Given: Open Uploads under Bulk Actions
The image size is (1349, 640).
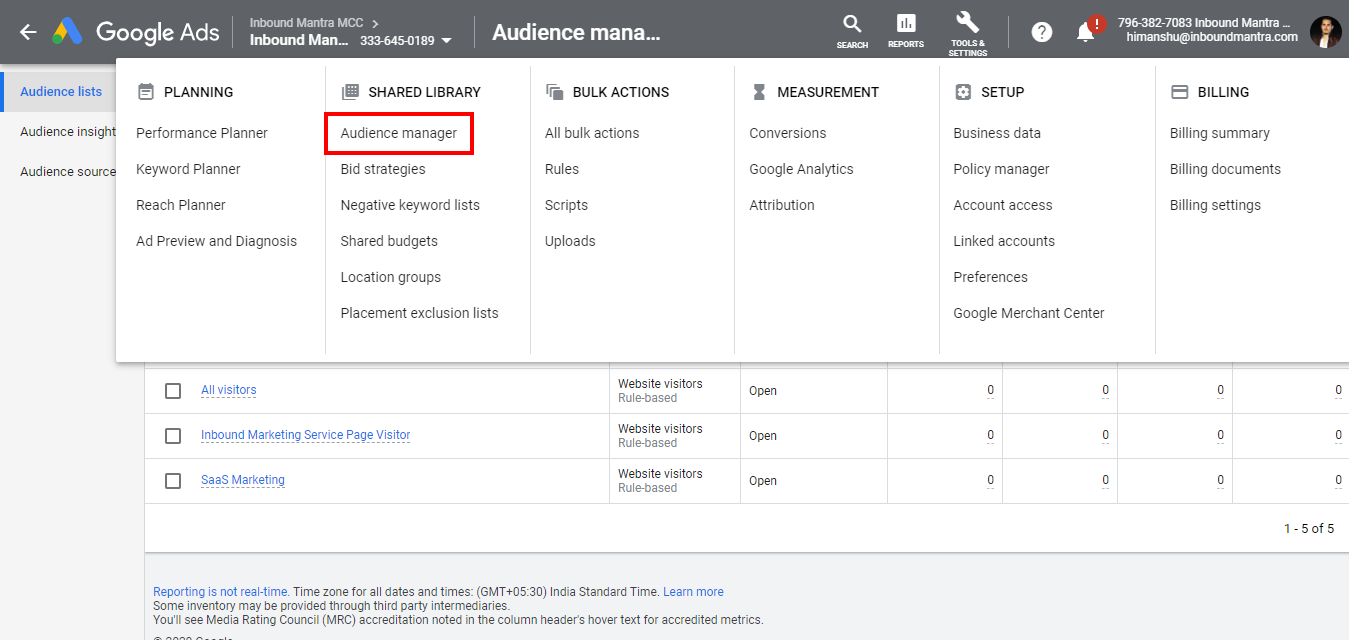Looking at the screenshot, I should point(570,241).
